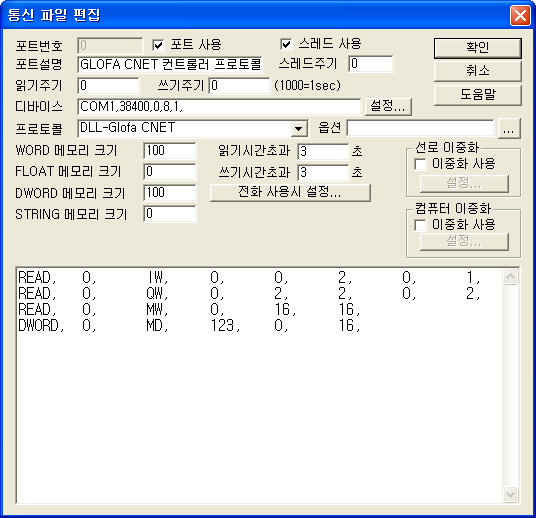Close the 통신 파일 편집 dialog
Viewport: 536px width, 518px height.
(520, 15)
